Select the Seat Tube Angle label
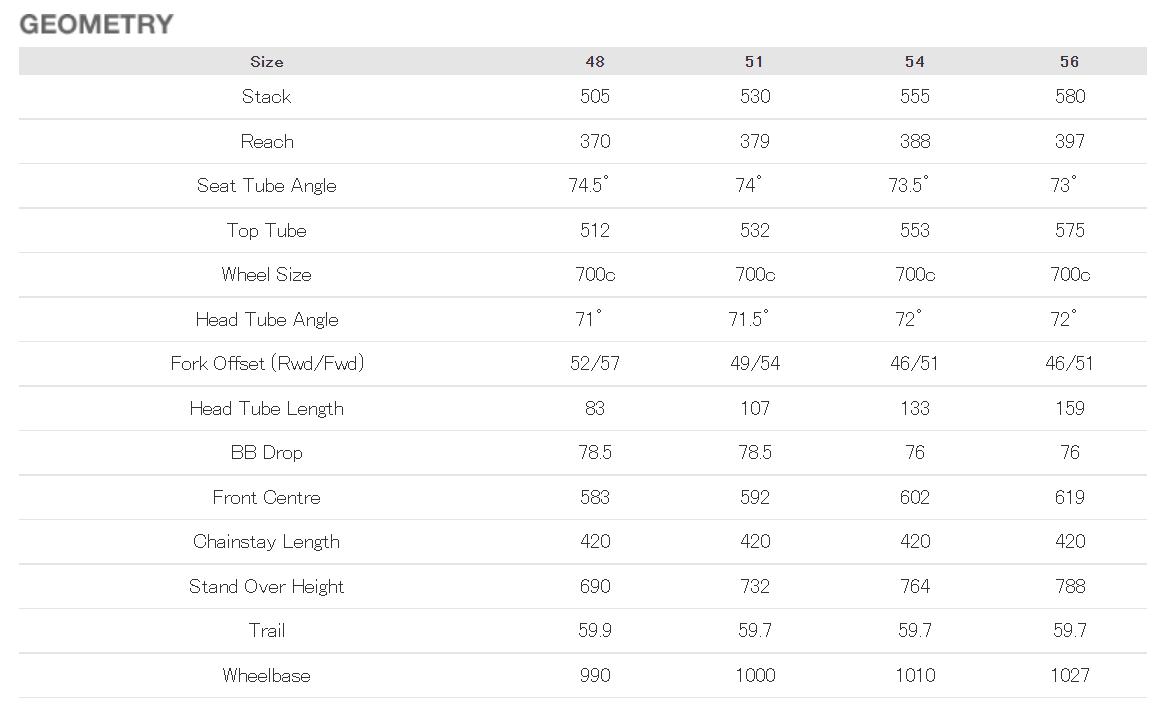The width and height of the screenshot is (1151, 715). point(267,186)
